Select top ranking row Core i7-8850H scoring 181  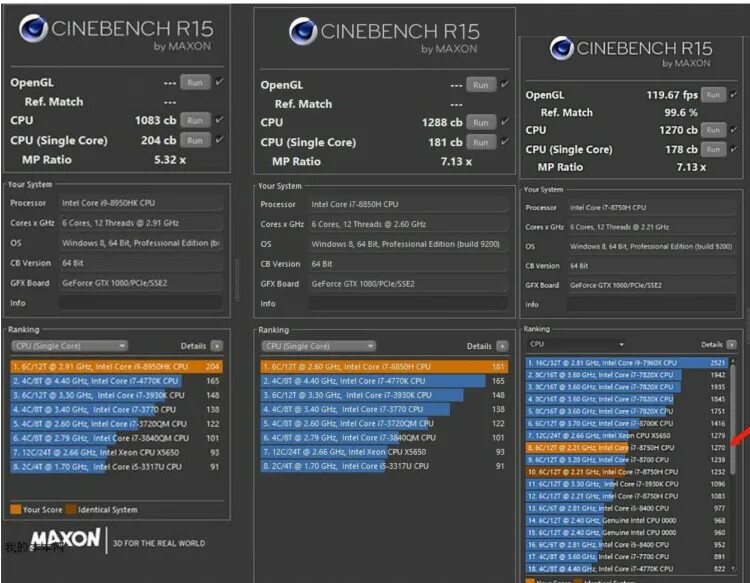tap(384, 367)
